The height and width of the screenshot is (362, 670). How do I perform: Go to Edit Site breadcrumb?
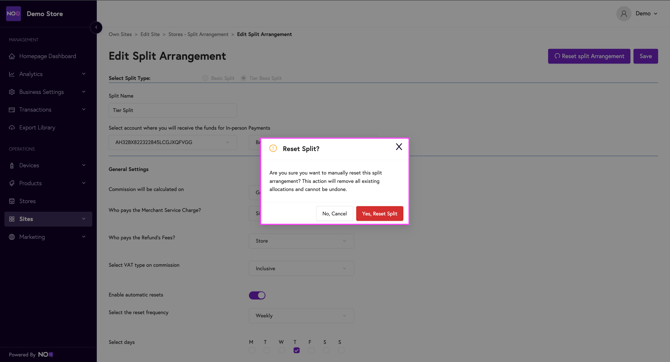point(150,34)
